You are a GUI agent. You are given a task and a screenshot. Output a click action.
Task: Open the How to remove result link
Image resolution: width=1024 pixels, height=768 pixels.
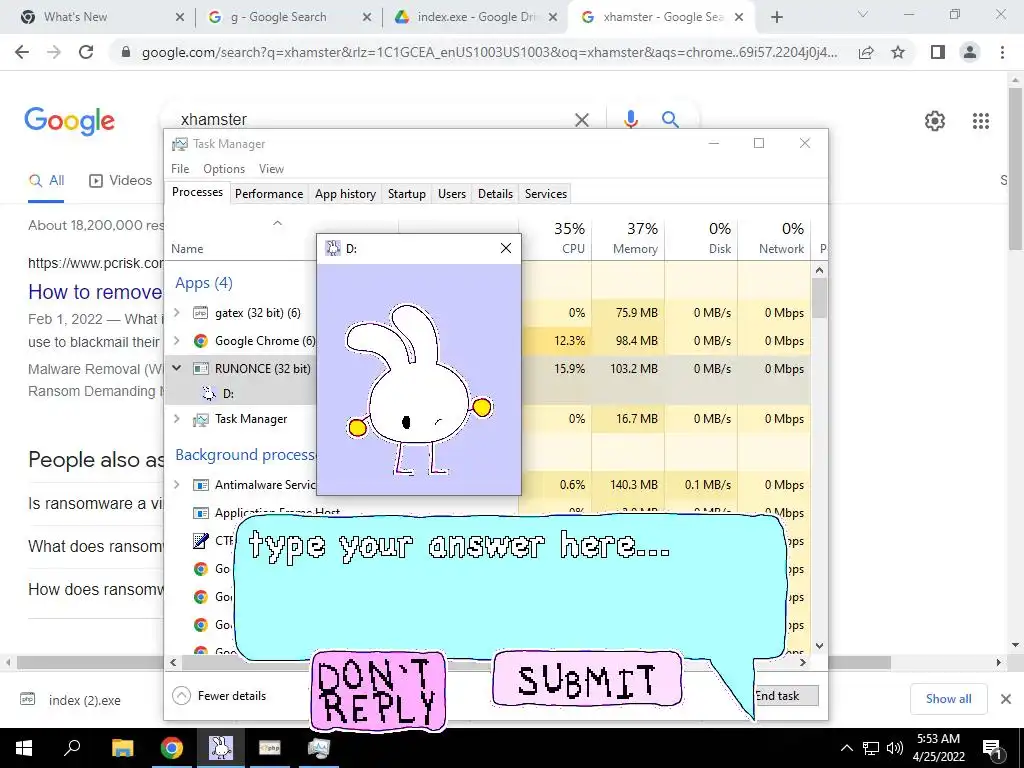95,292
